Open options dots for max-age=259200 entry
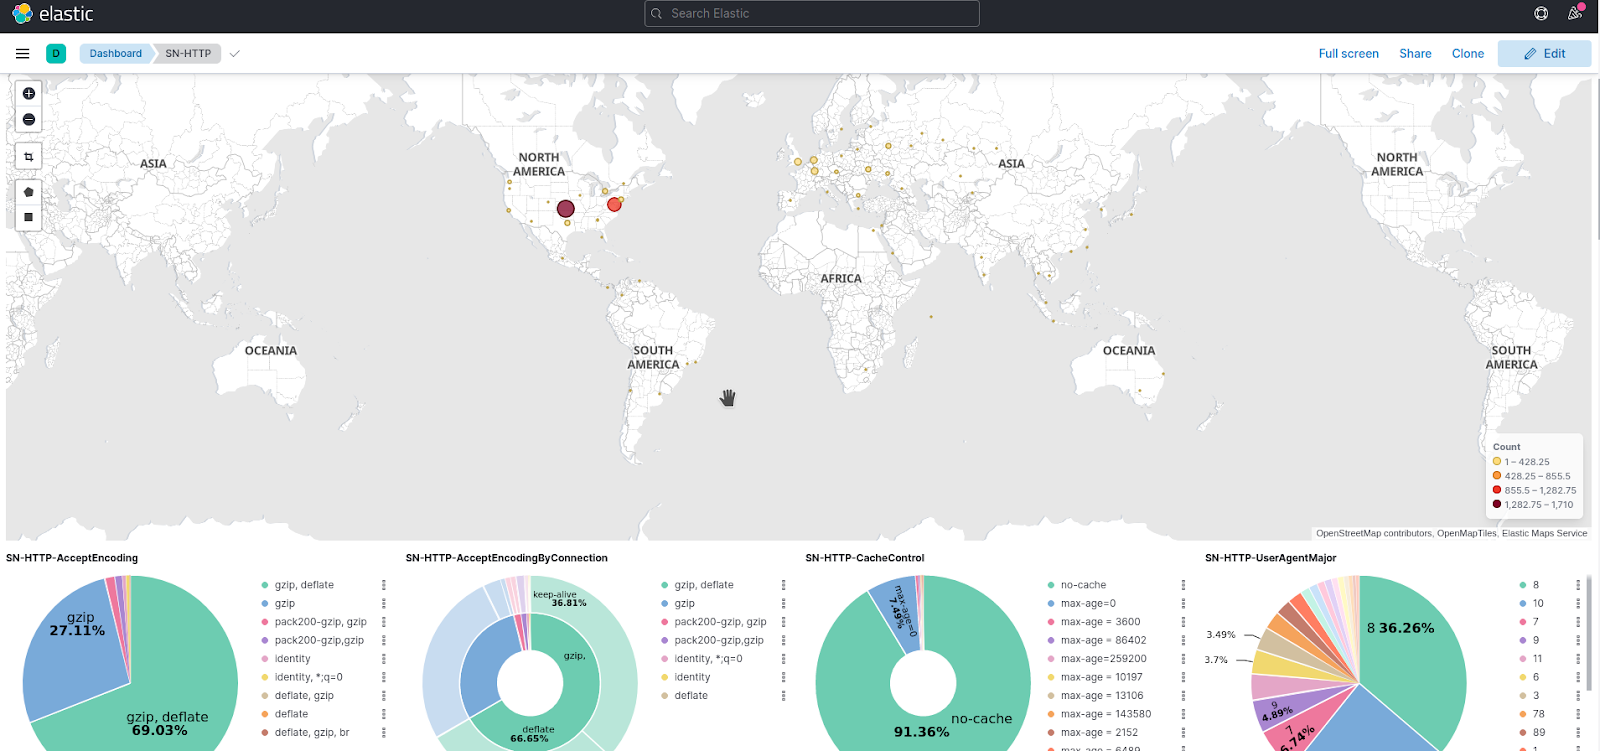The height and width of the screenshot is (751, 1600). pos(1183,659)
